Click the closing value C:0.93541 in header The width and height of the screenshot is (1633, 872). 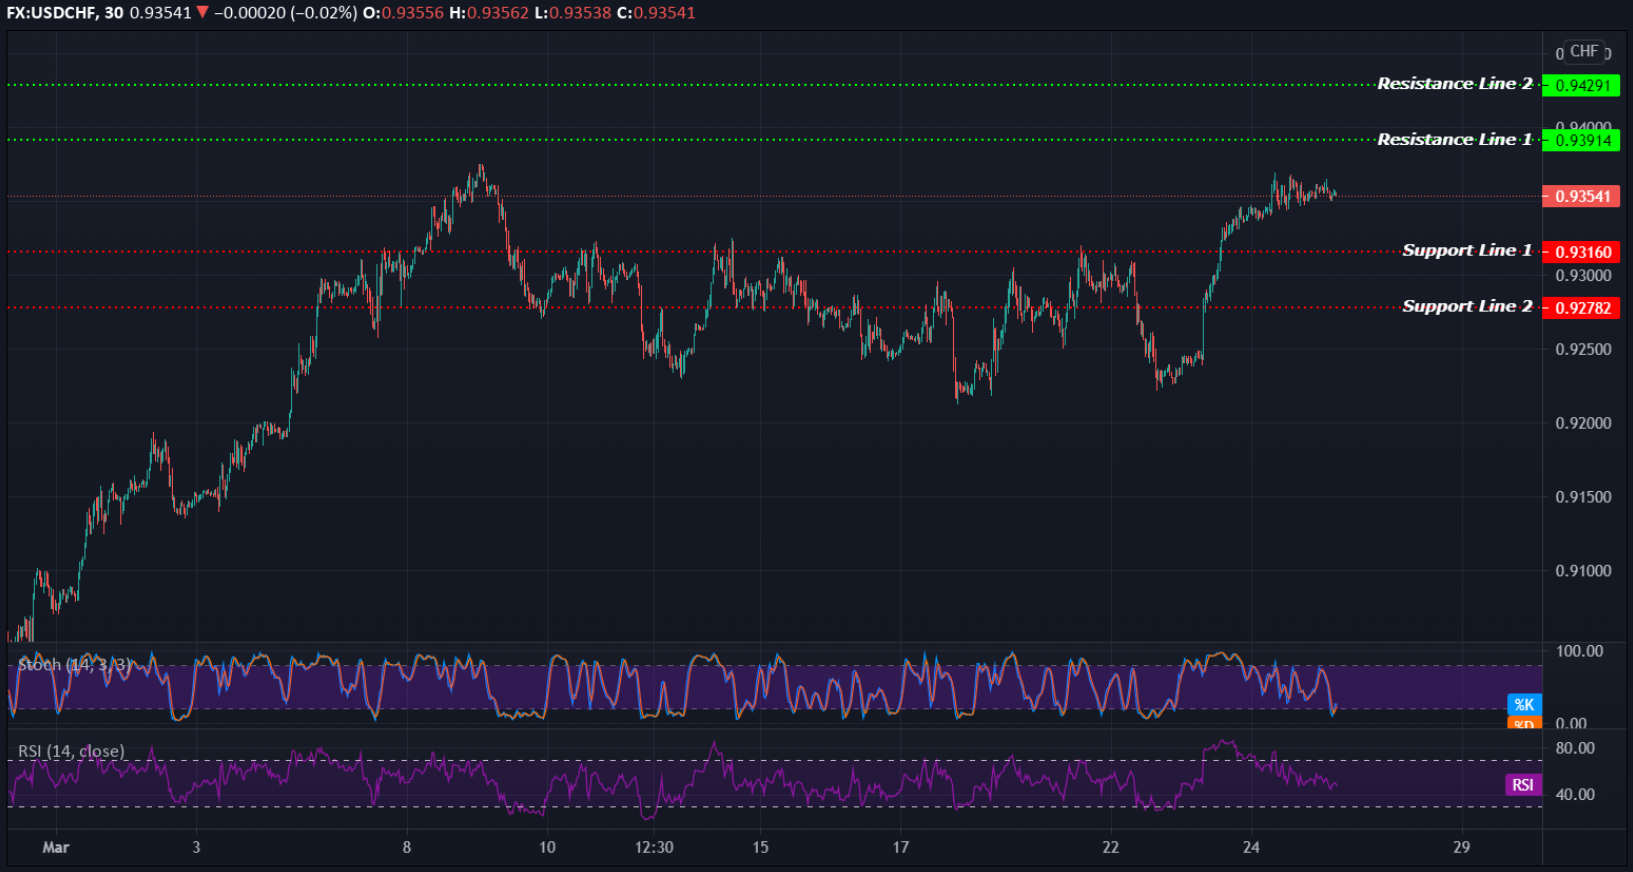coord(657,13)
